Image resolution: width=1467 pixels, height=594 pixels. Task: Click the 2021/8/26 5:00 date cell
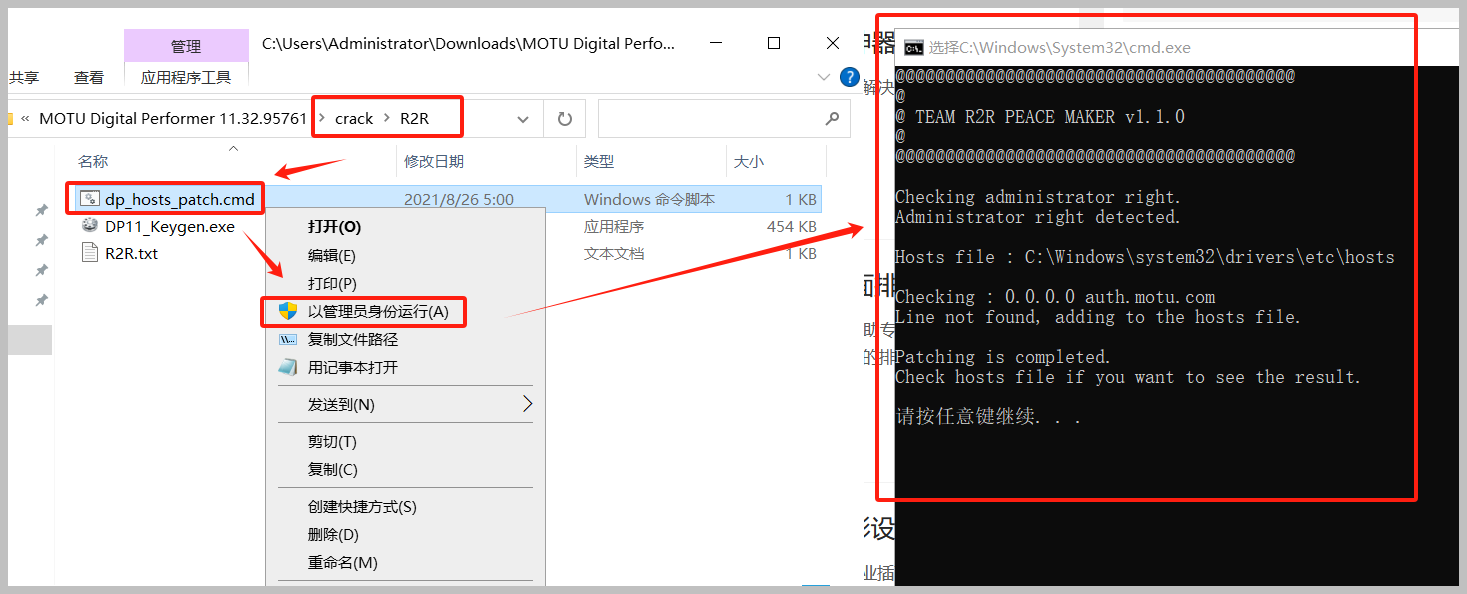click(458, 199)
